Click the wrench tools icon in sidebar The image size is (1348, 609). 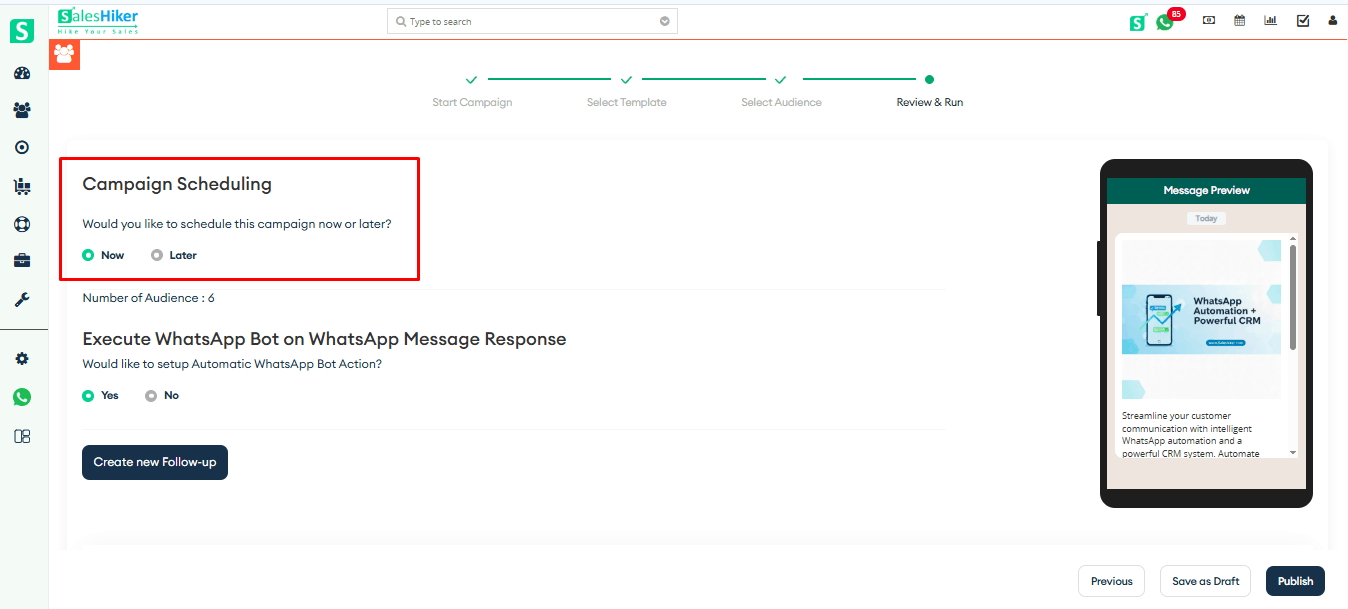tap(22, 299)
